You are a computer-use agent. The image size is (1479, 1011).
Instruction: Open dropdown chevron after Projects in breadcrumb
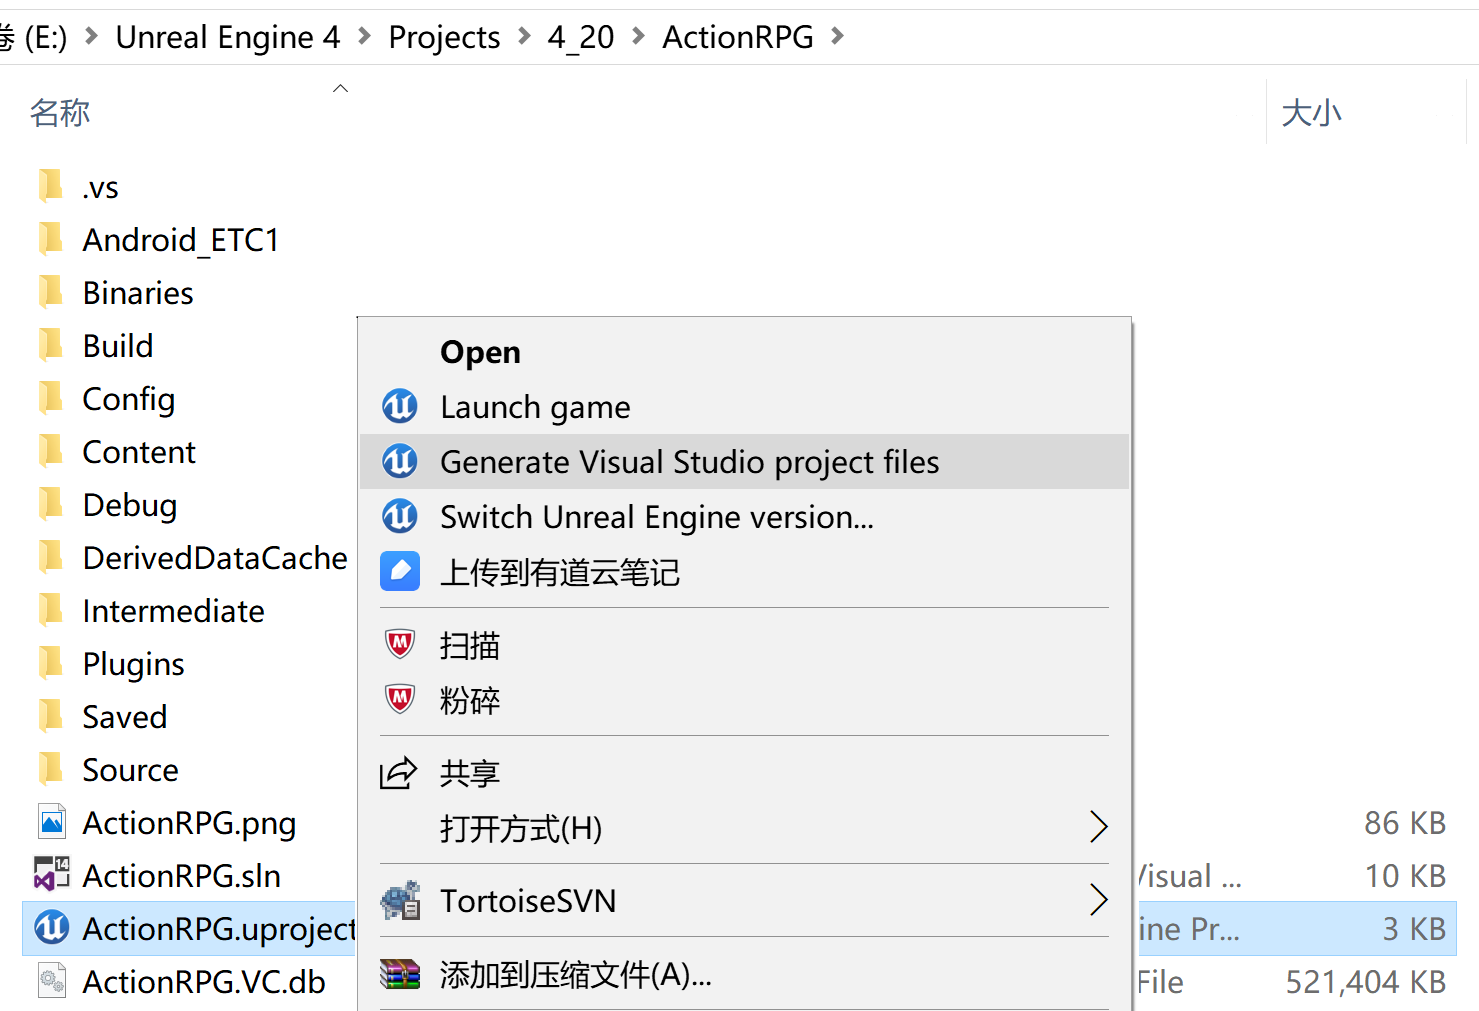point(524,37)
